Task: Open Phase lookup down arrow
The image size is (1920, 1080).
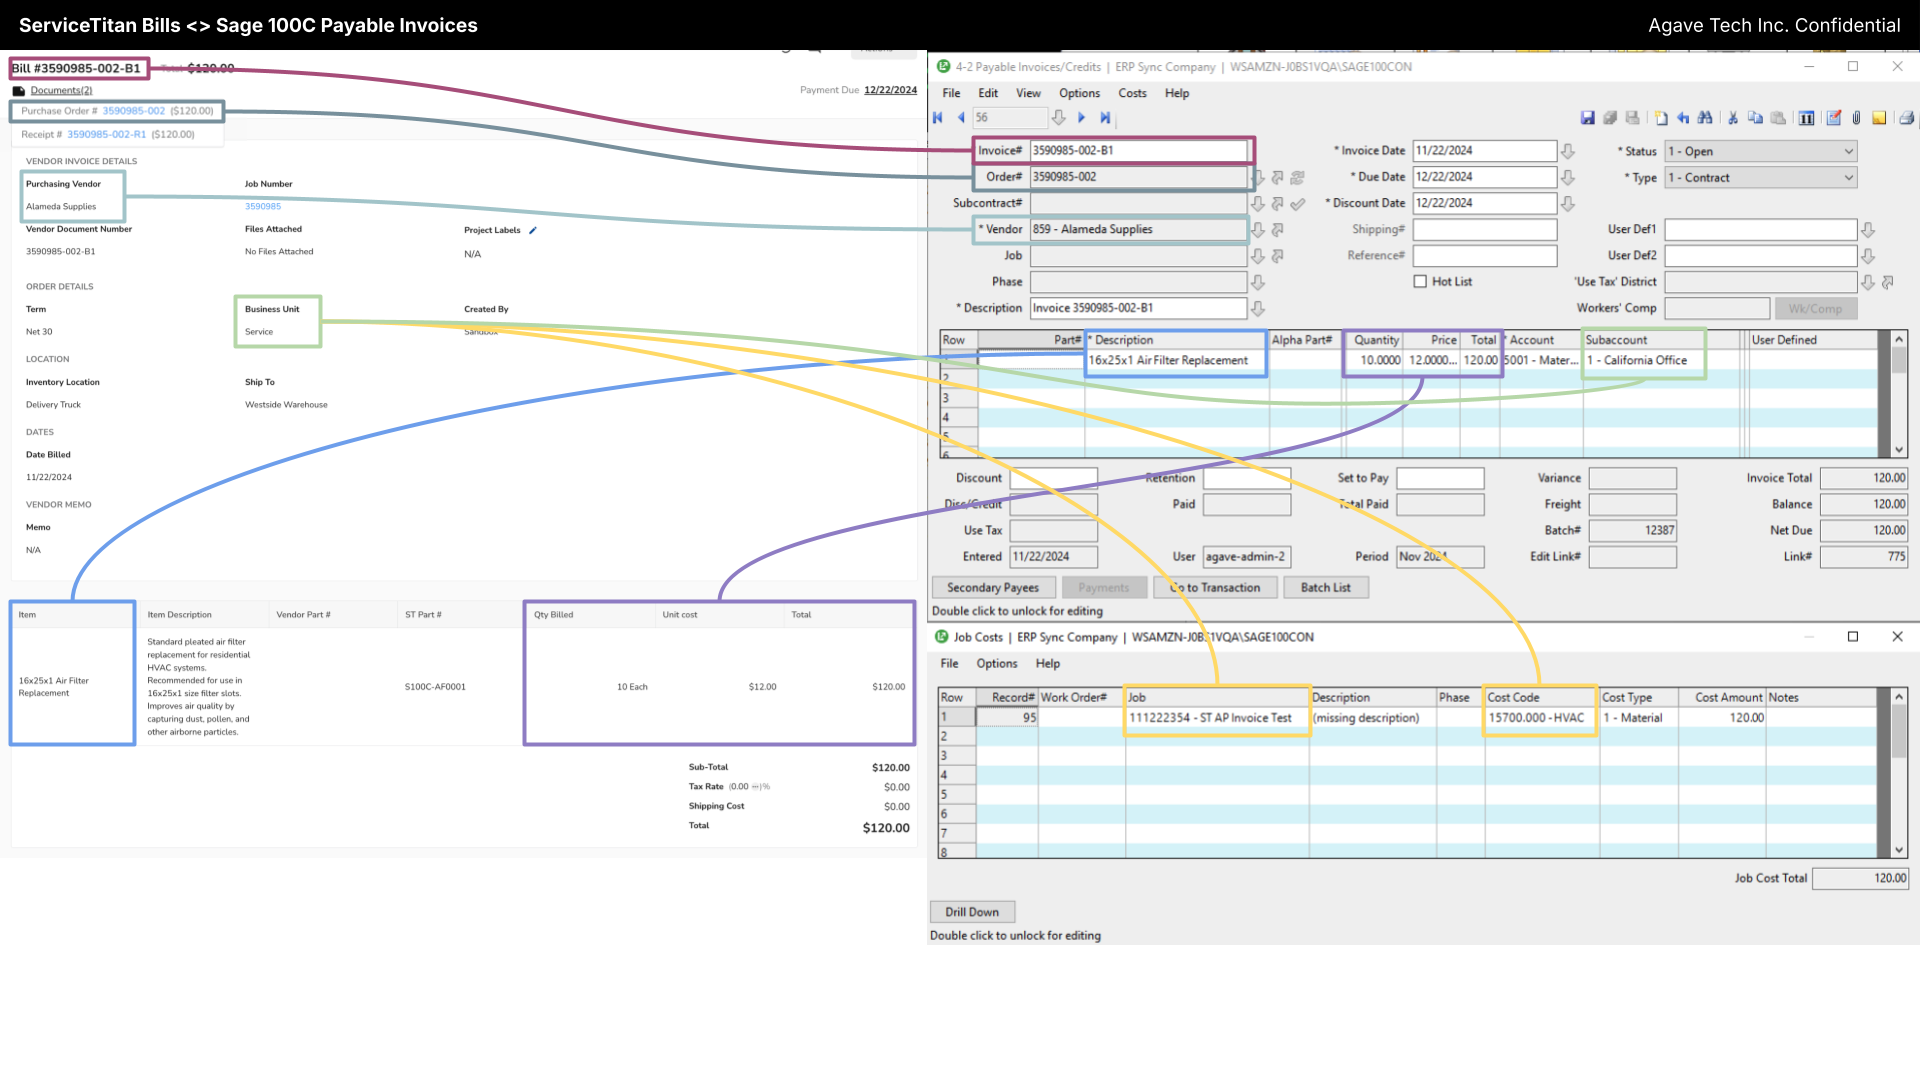Action: (x=1258, y=283)
